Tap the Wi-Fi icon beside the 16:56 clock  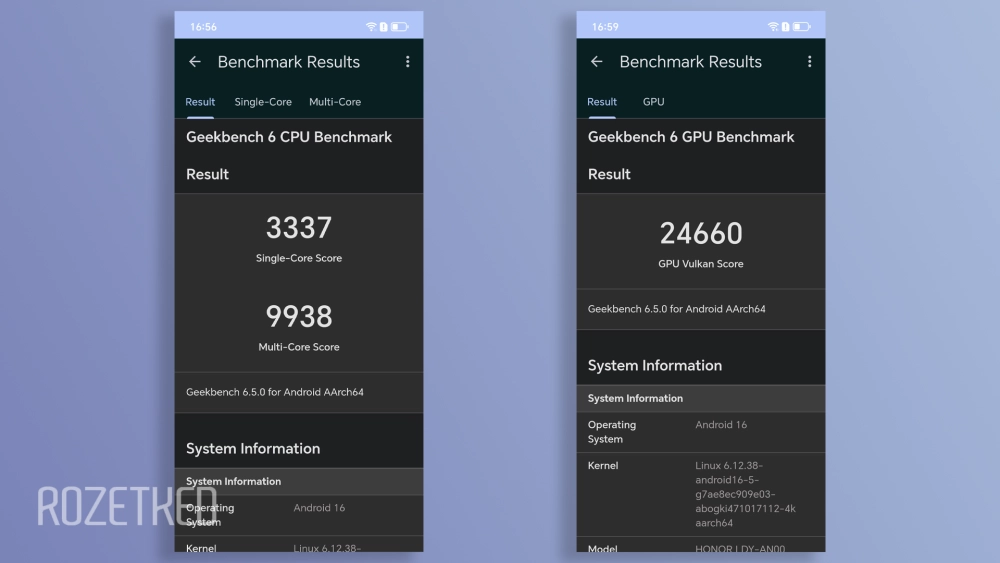pos(371,27)
